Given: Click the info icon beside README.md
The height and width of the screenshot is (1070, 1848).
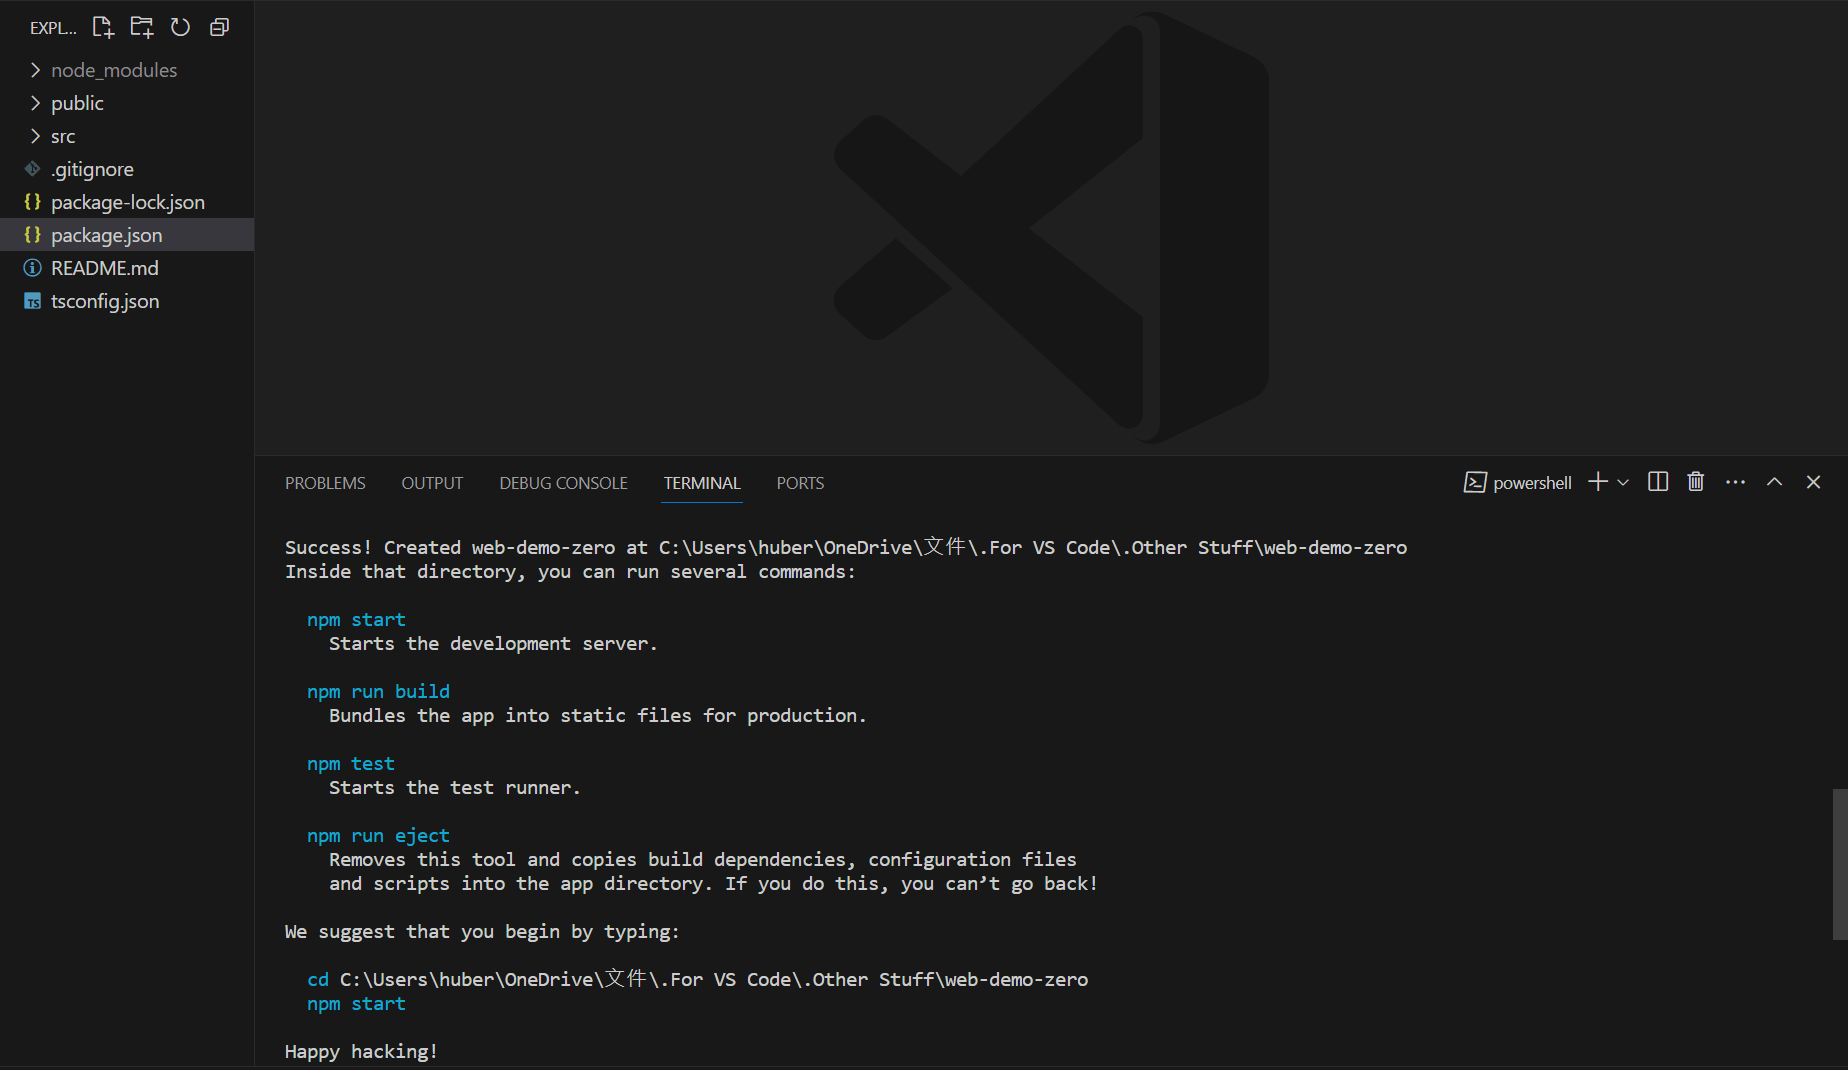Looking at the screenshot, I should click(32, 268).
